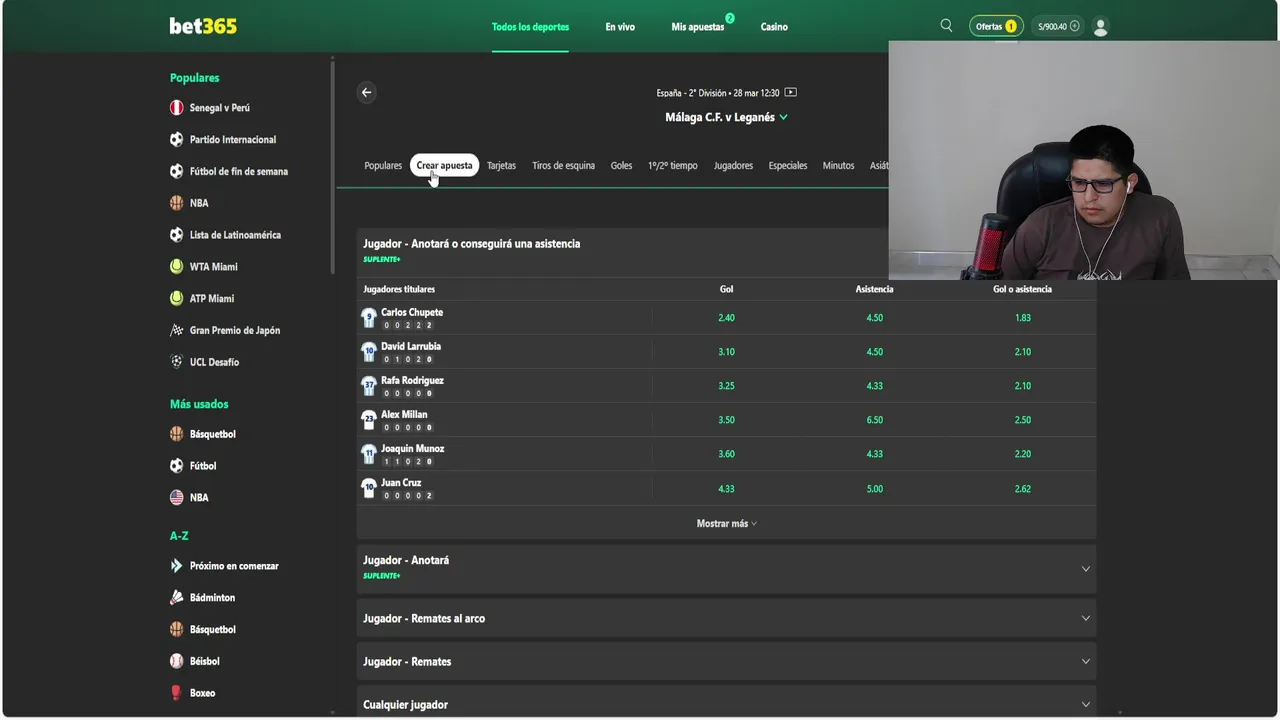Click the Fútbol icon under Más usados
Screen dimensions: 1280x720
point(177,466)
